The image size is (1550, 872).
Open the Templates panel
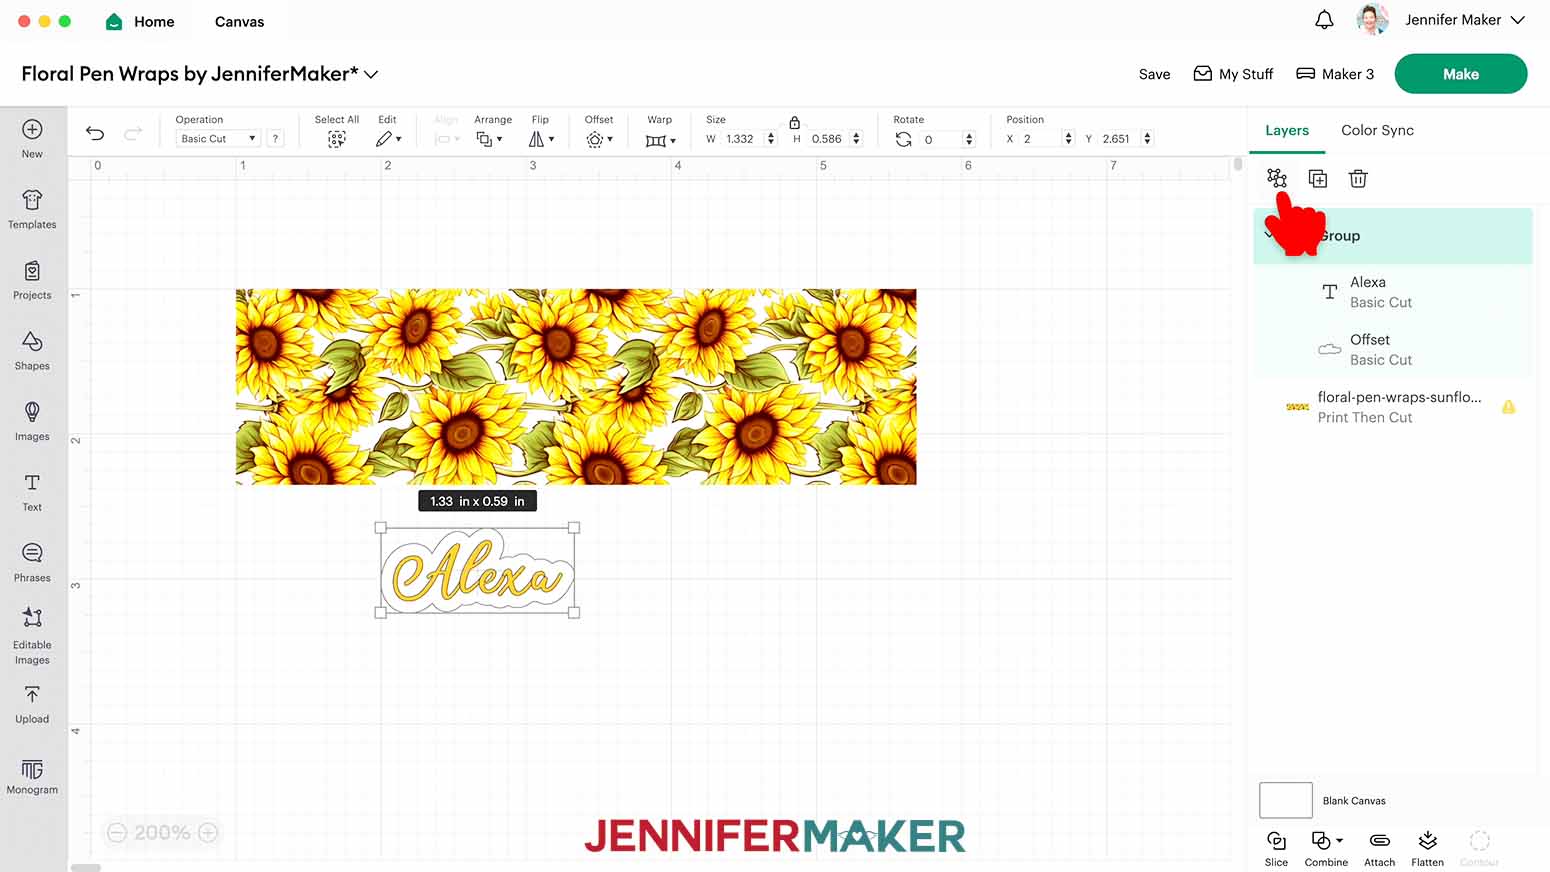(32, 210)
